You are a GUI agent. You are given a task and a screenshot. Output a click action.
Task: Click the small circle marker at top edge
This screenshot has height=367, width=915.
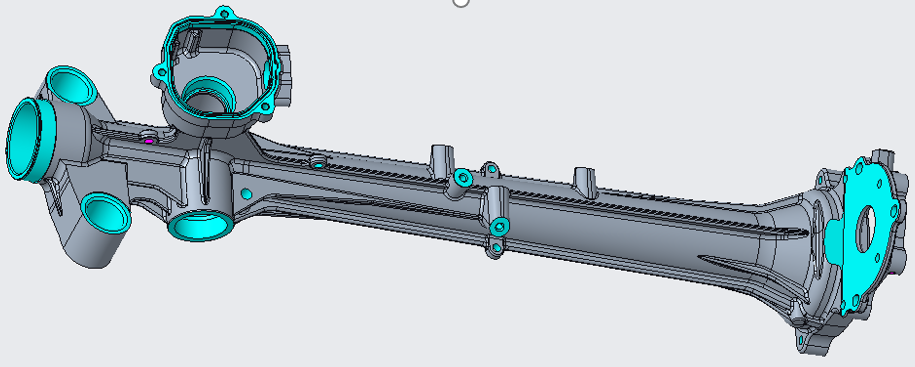(x=460, y=2)
